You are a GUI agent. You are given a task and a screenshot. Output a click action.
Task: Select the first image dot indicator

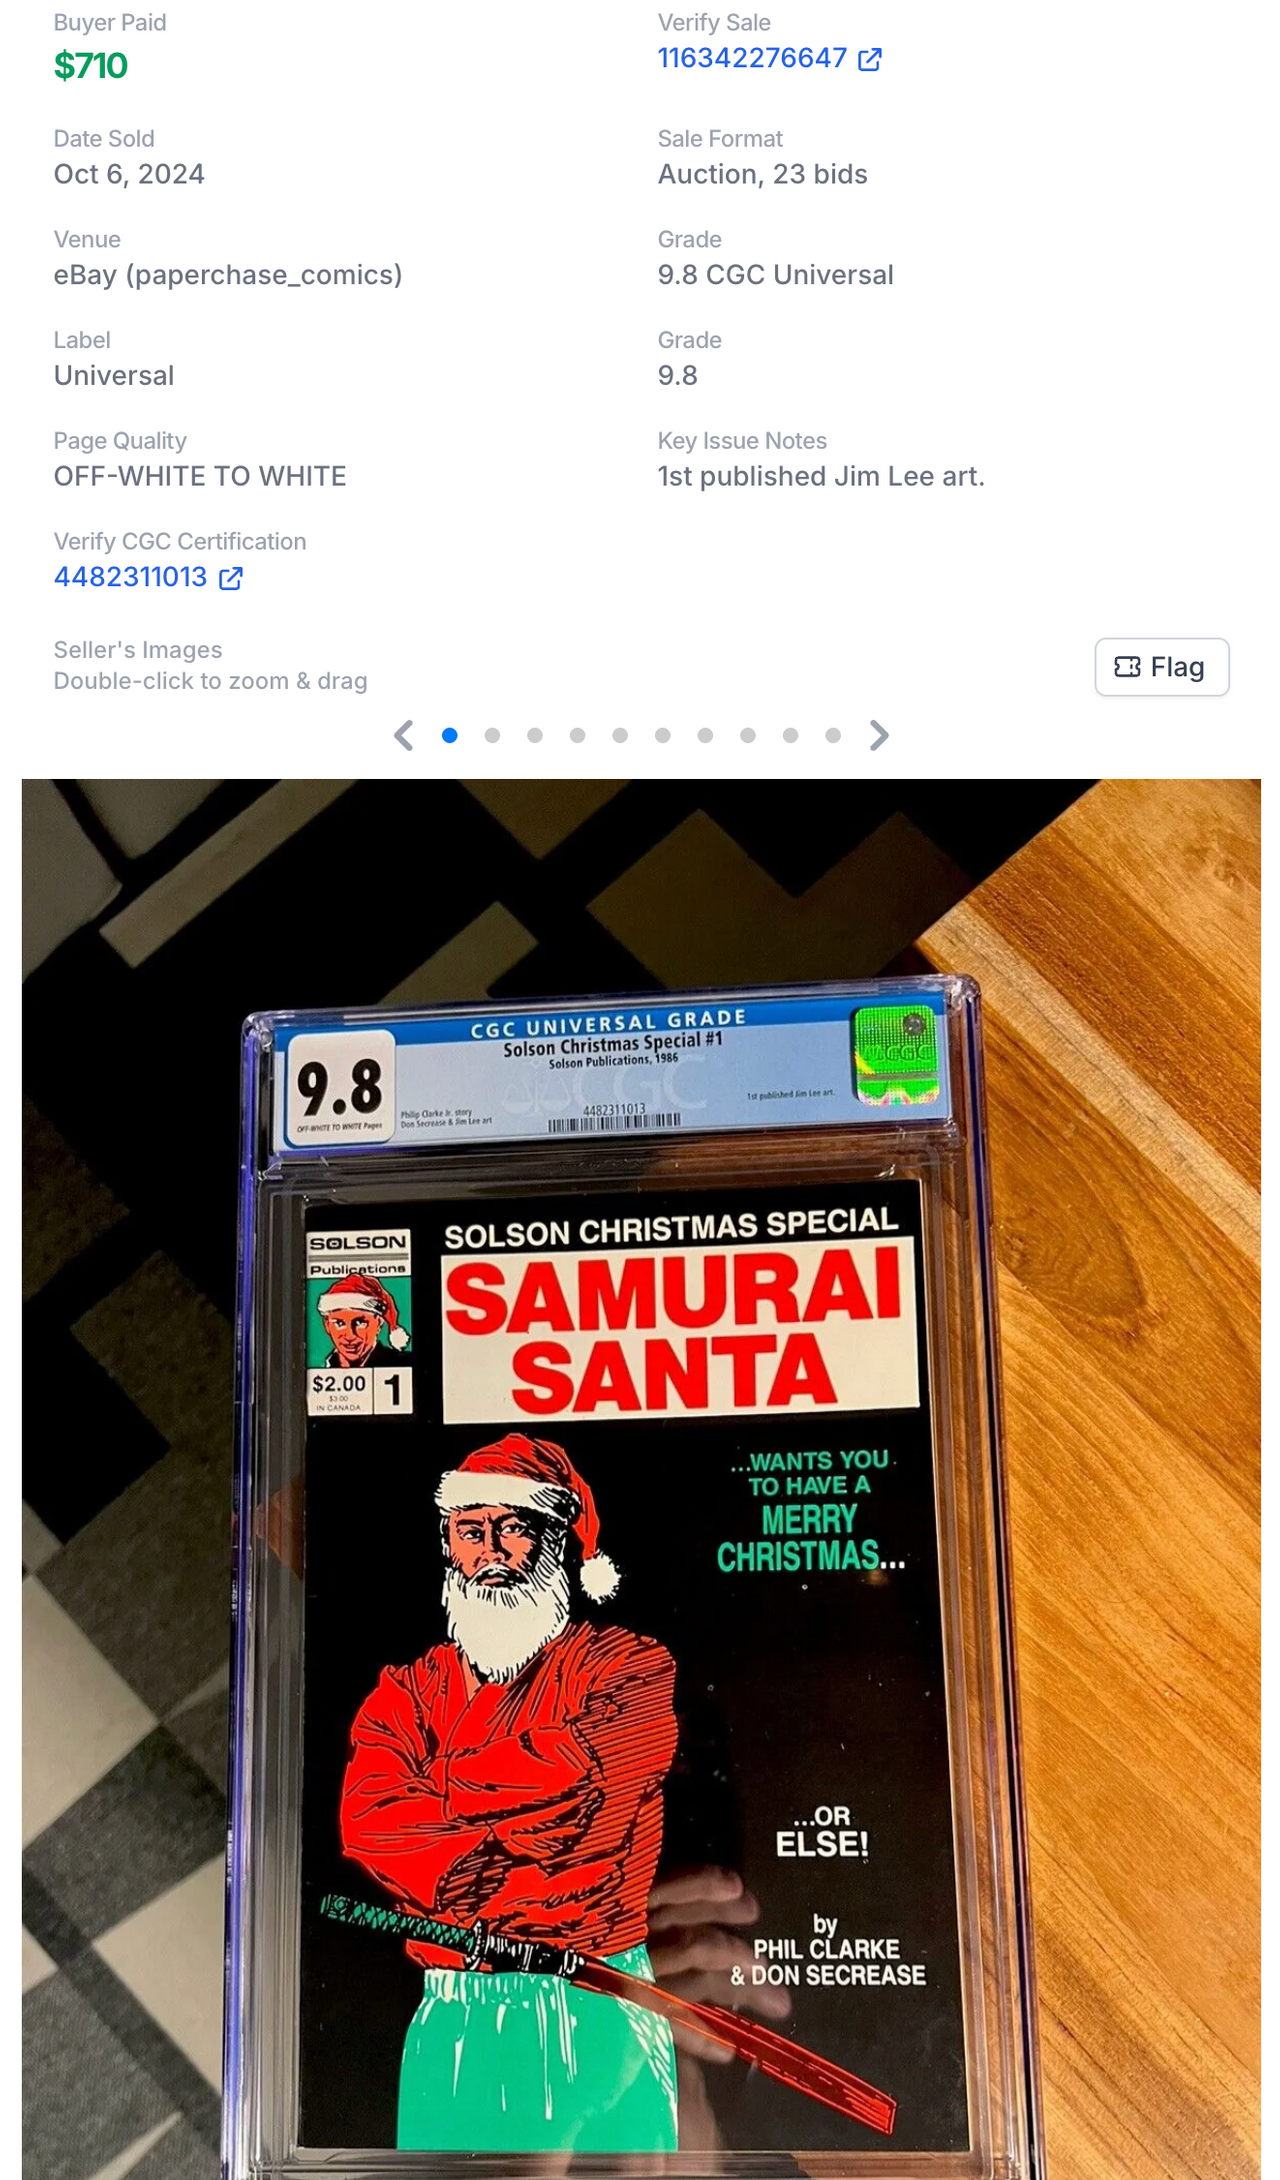(x=450, y=735)
